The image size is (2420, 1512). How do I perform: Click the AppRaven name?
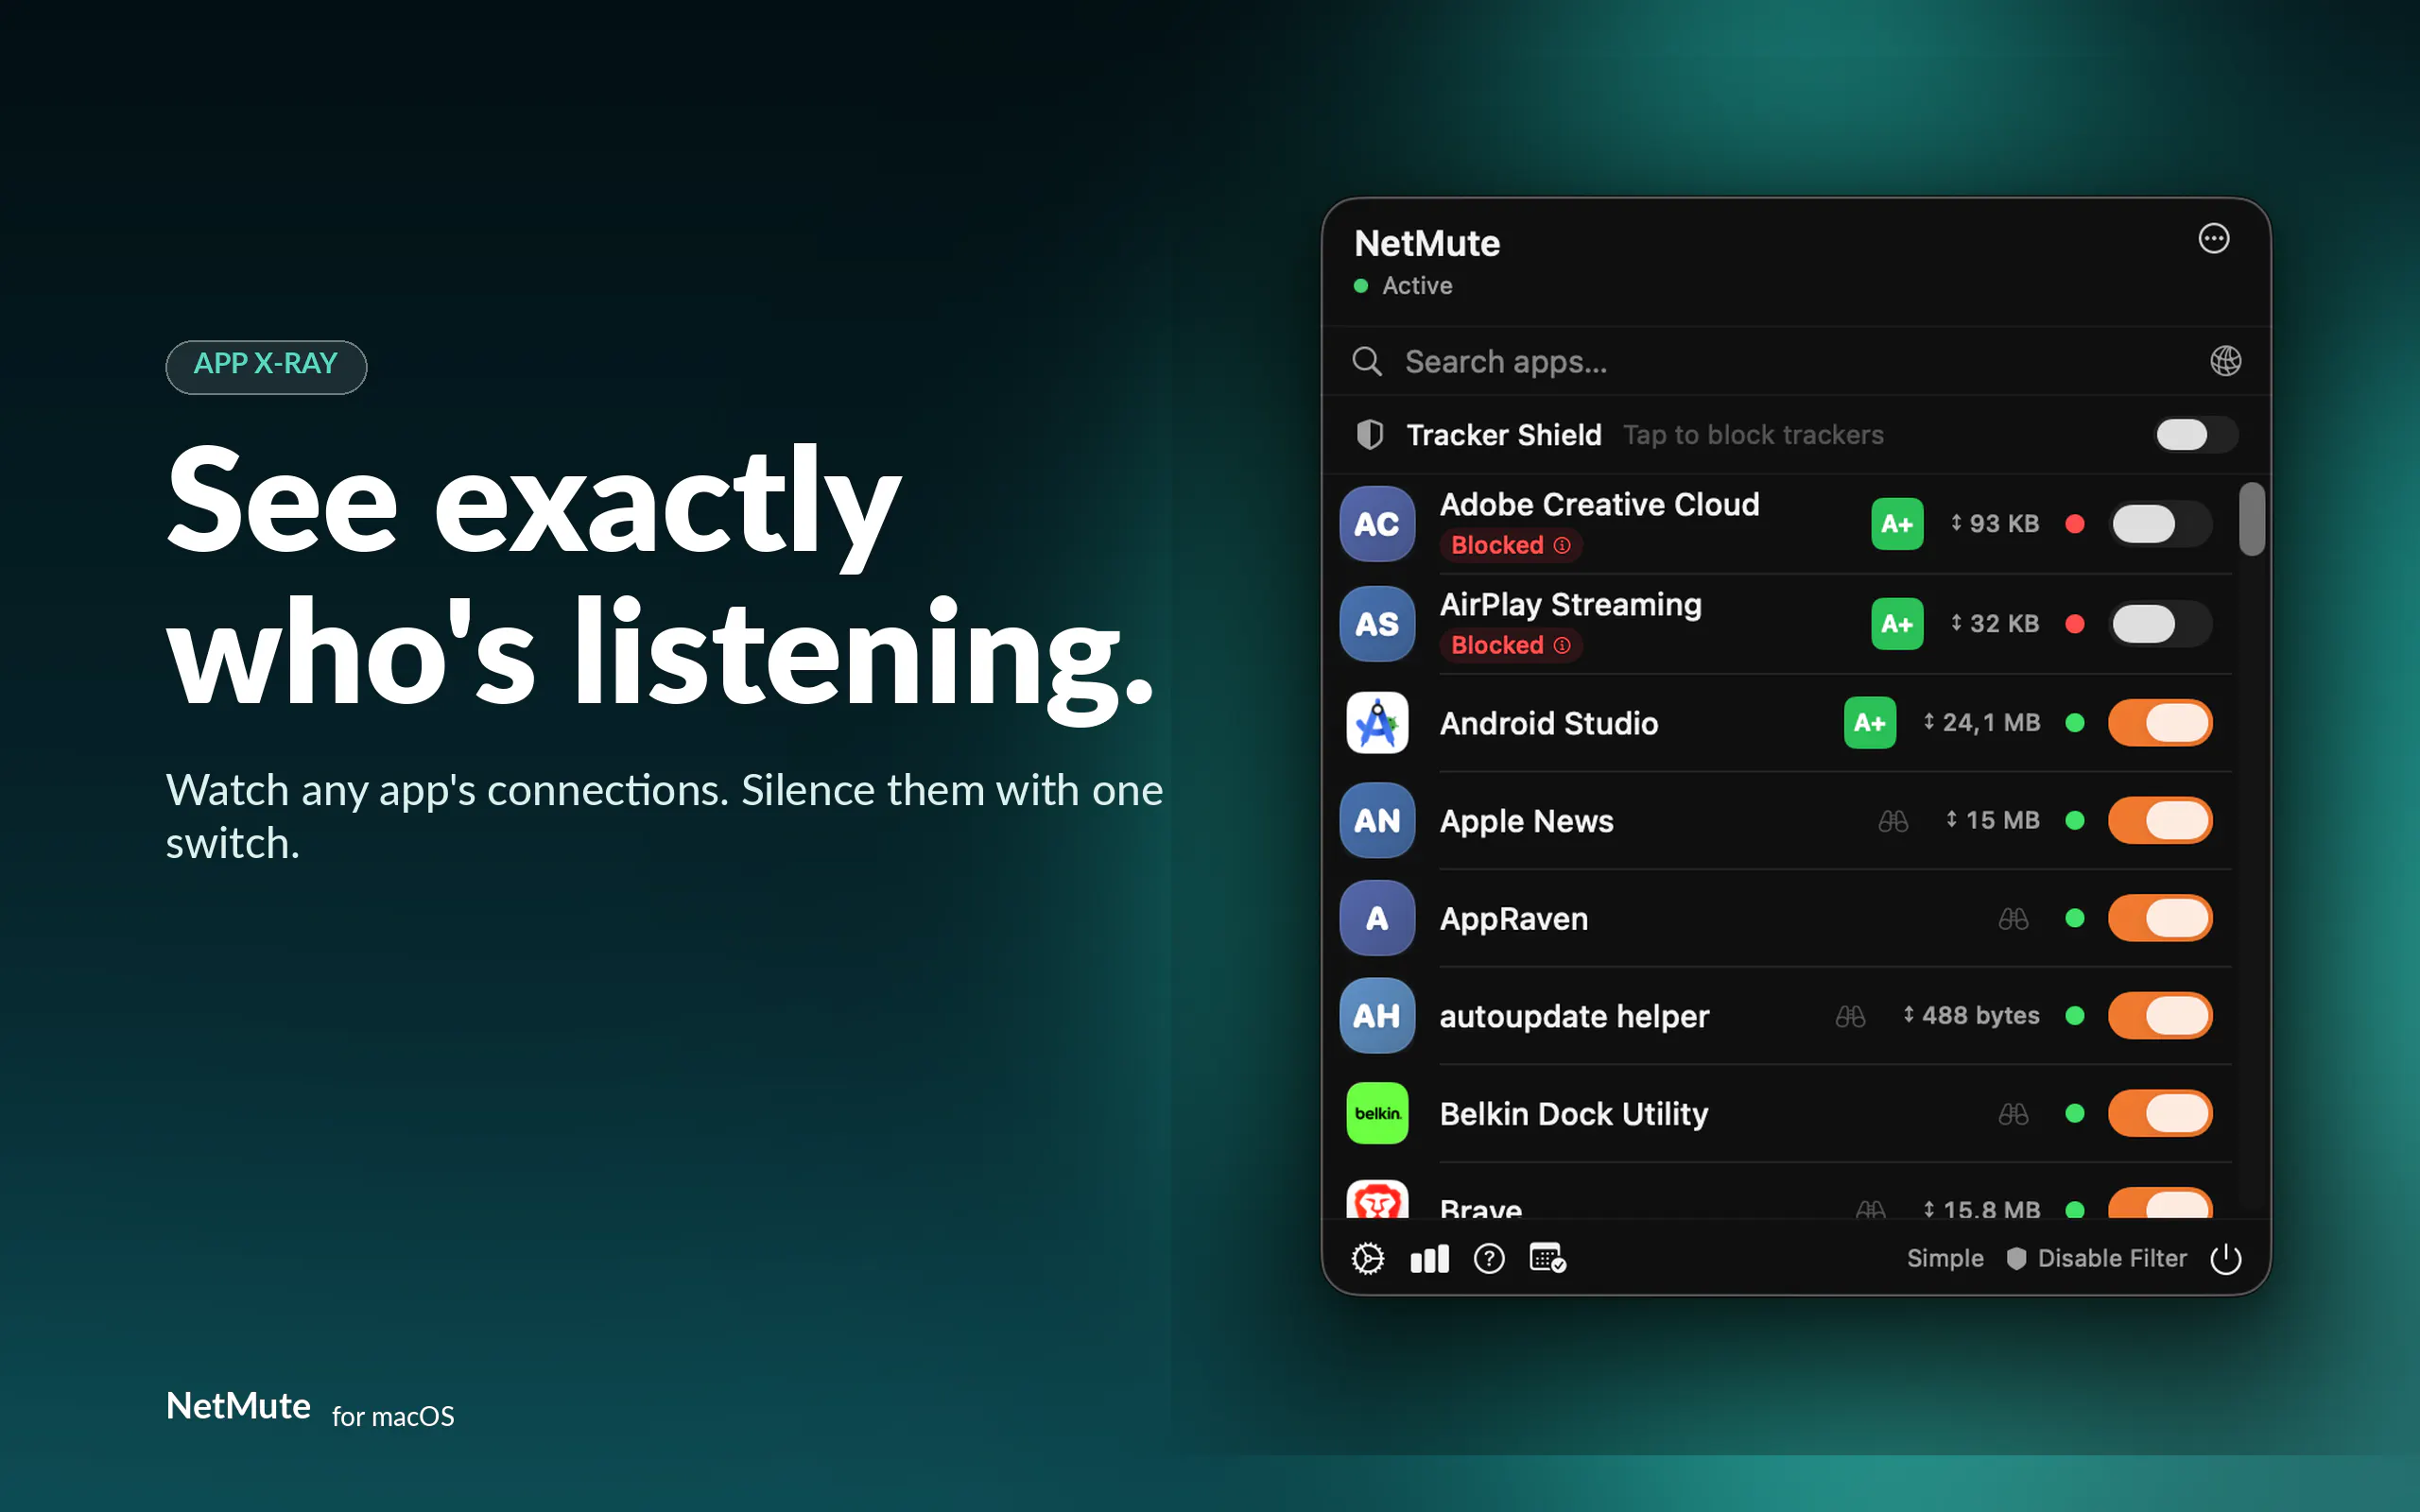tap(1513, 919)
